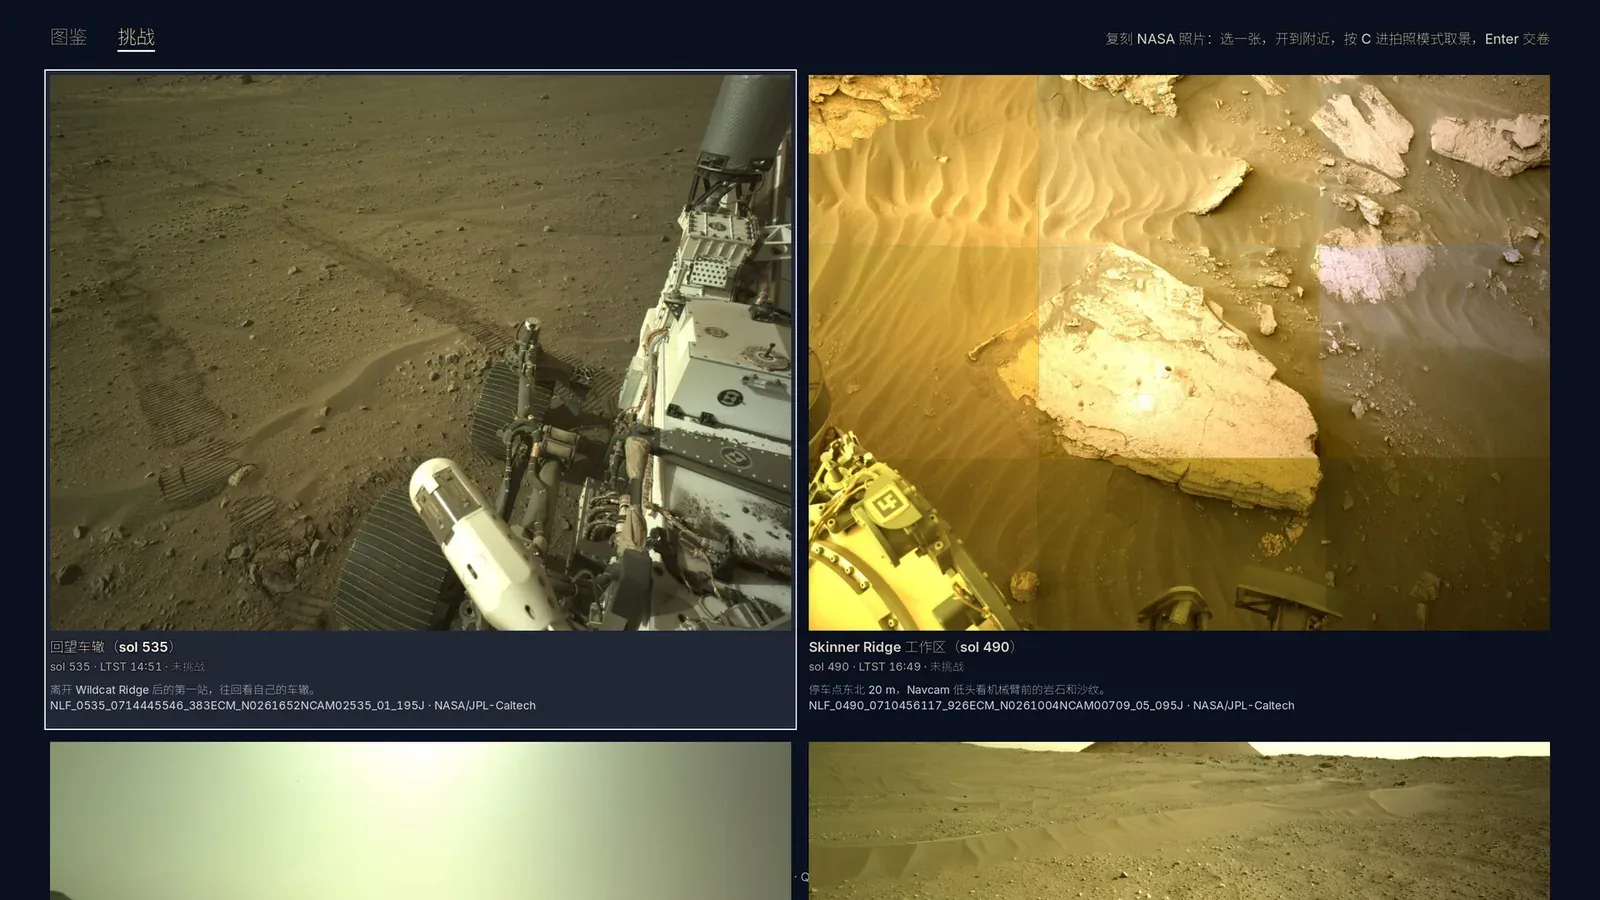
Task: Click the description 离开 Wildcat Ridge 后的第一站
Action: click(x=185, y=690)
